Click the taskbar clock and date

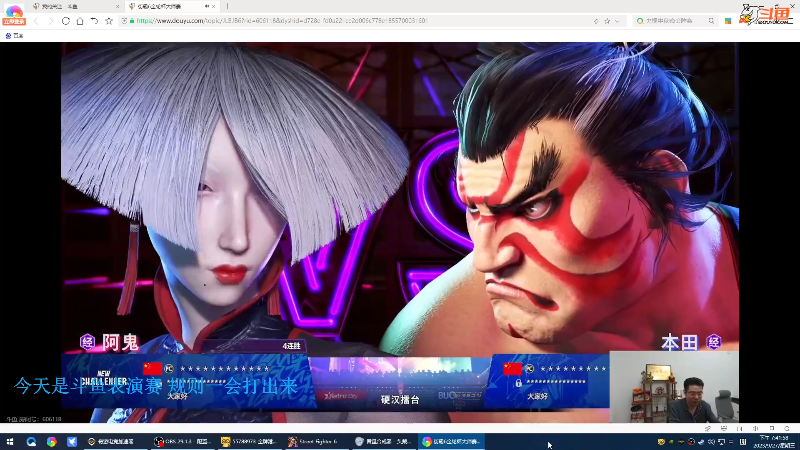774,442
